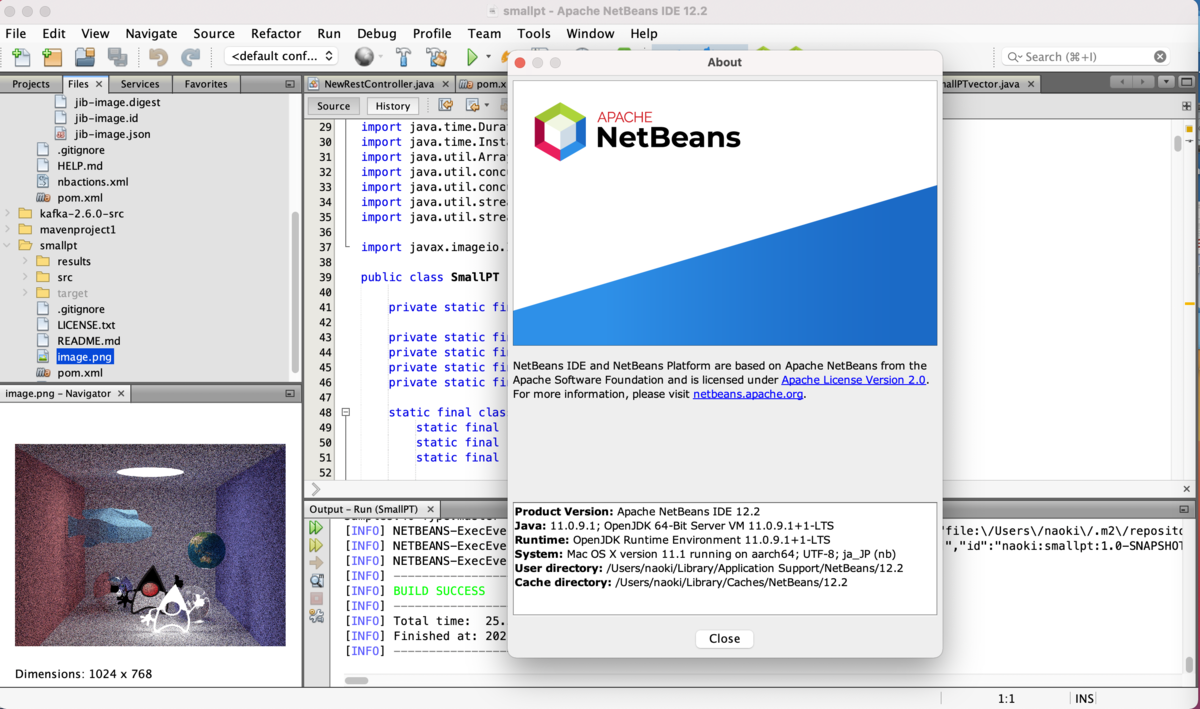Minimize the Files panel window group
This screenshot has height=709, width=1200.
click(290, 84)
